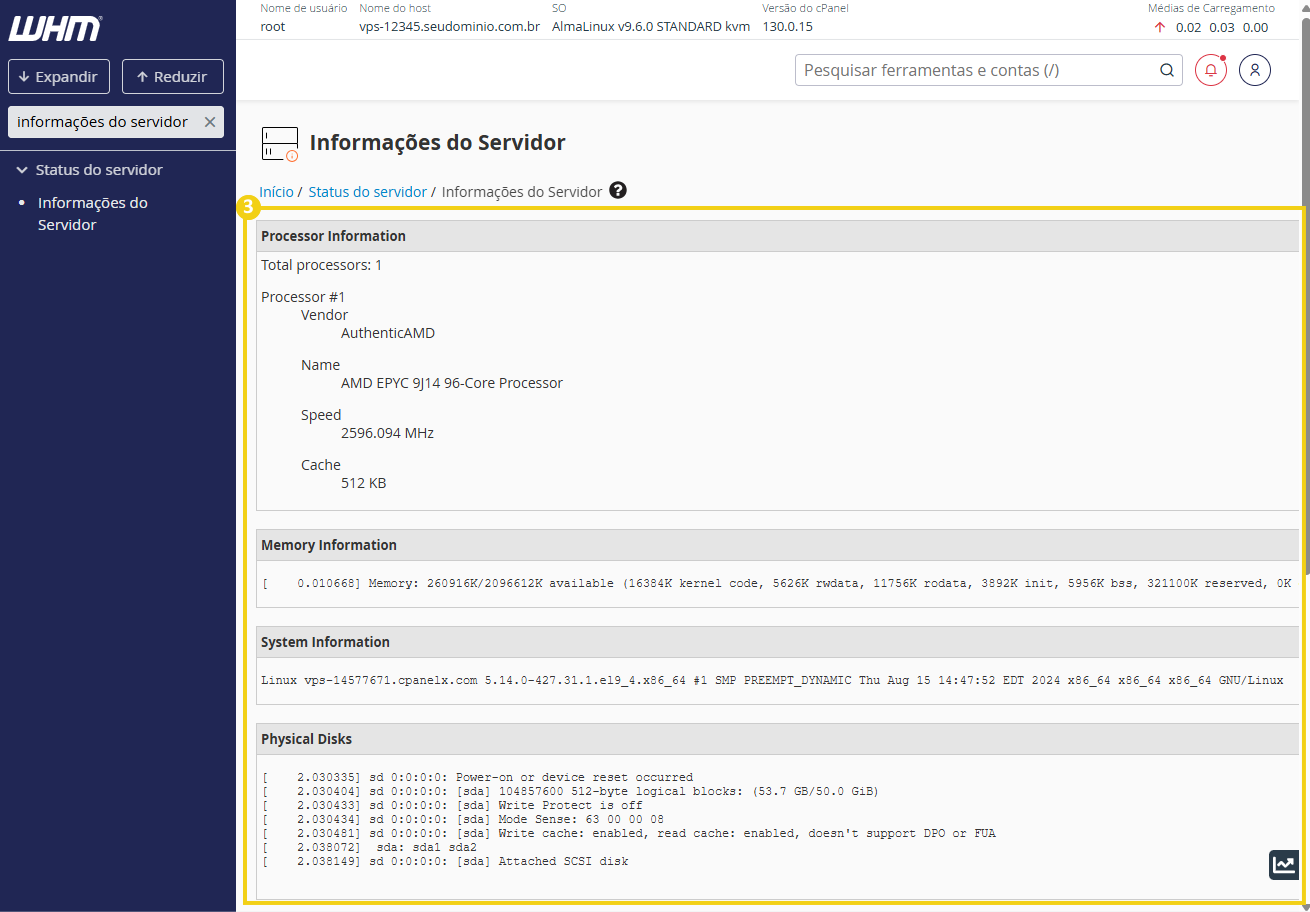The image size is (1310, 912).
Task: Select Informações do Servidor in the sidebar
Action: pyautogui.click(x=92, y=213)
